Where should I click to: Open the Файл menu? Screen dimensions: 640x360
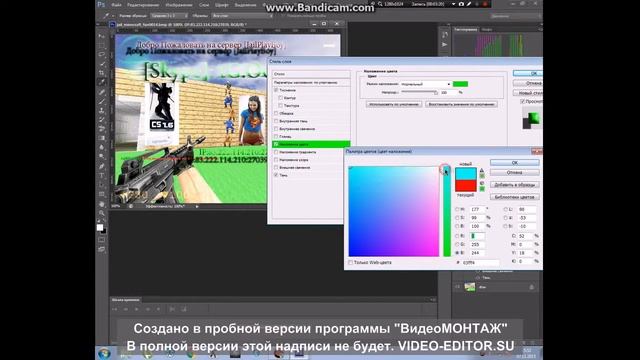pos(116,5)
